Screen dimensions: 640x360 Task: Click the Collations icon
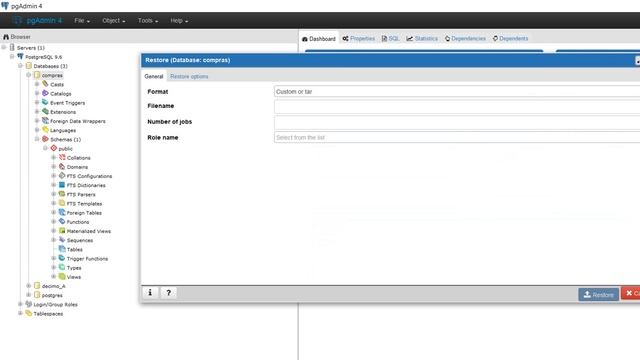[62, 157]
